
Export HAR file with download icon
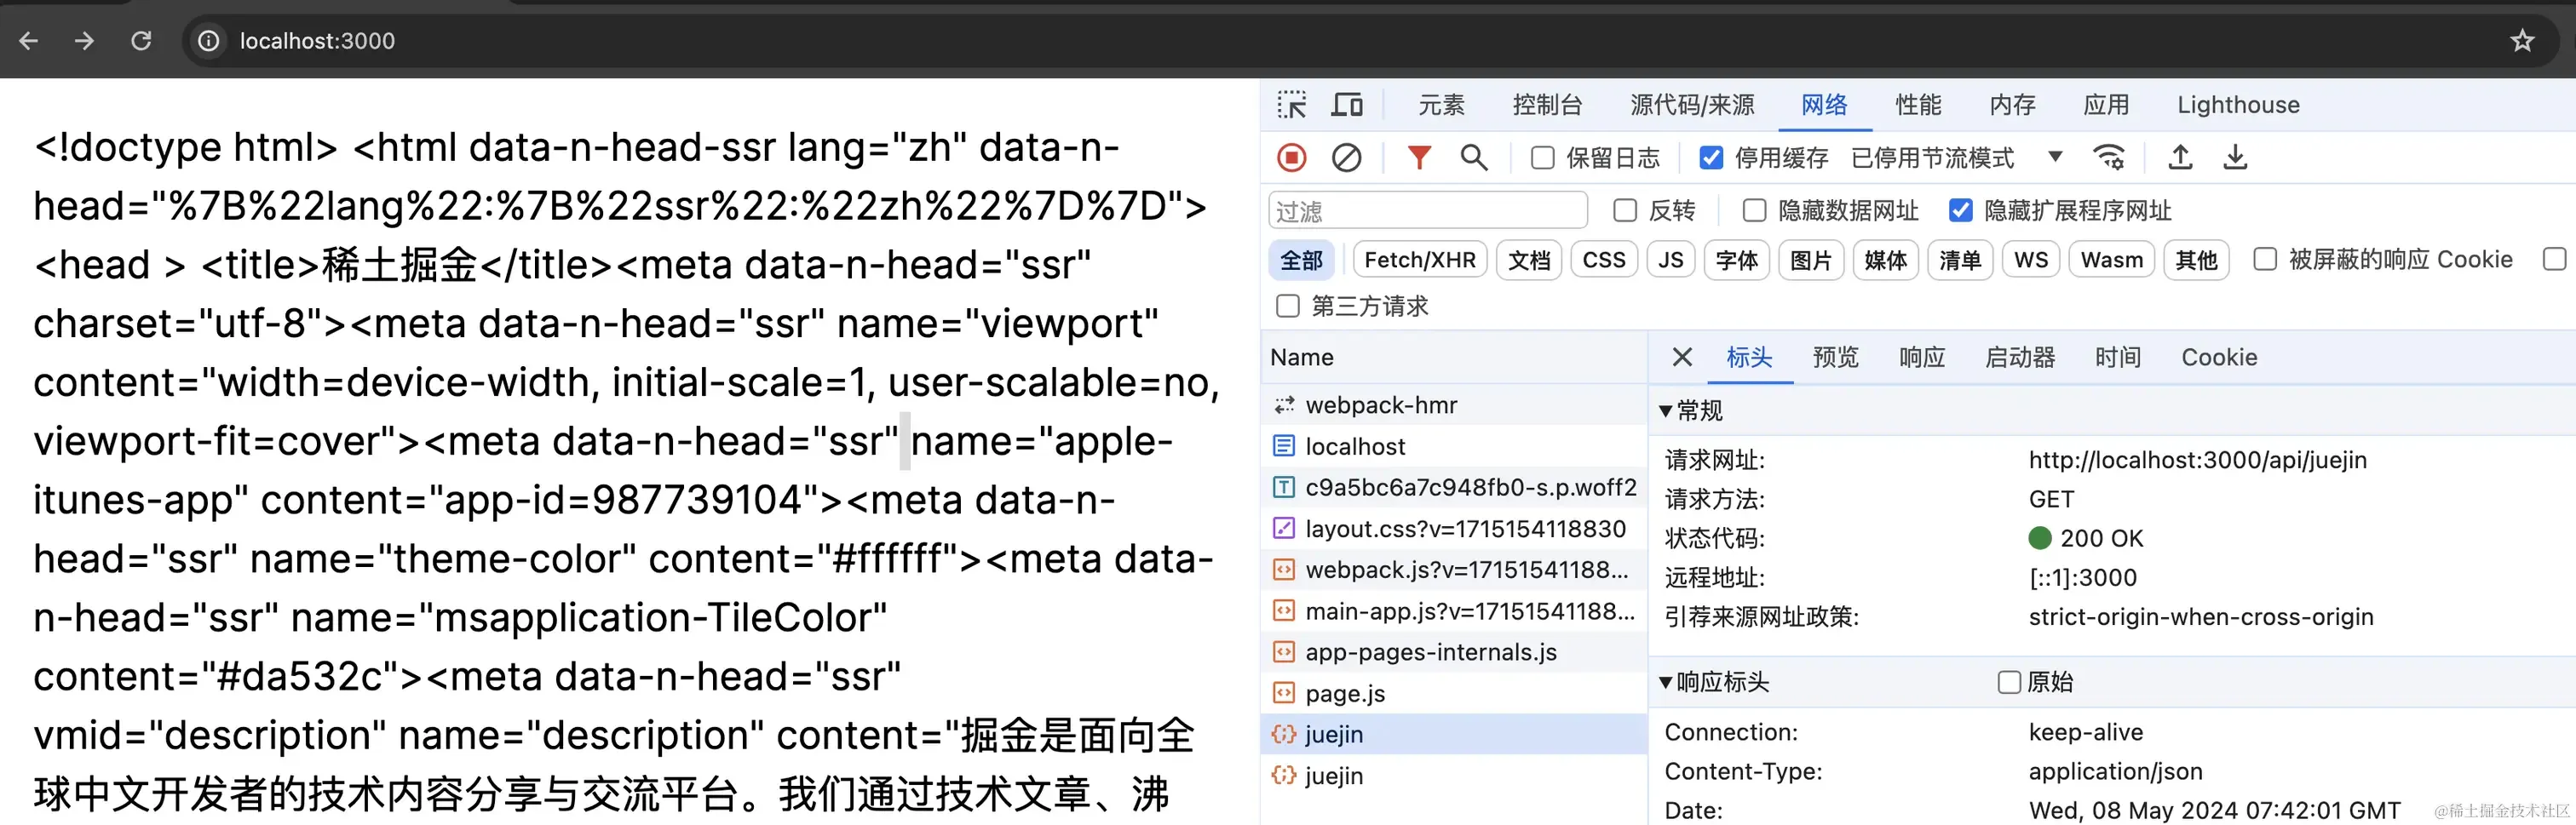2235,158
